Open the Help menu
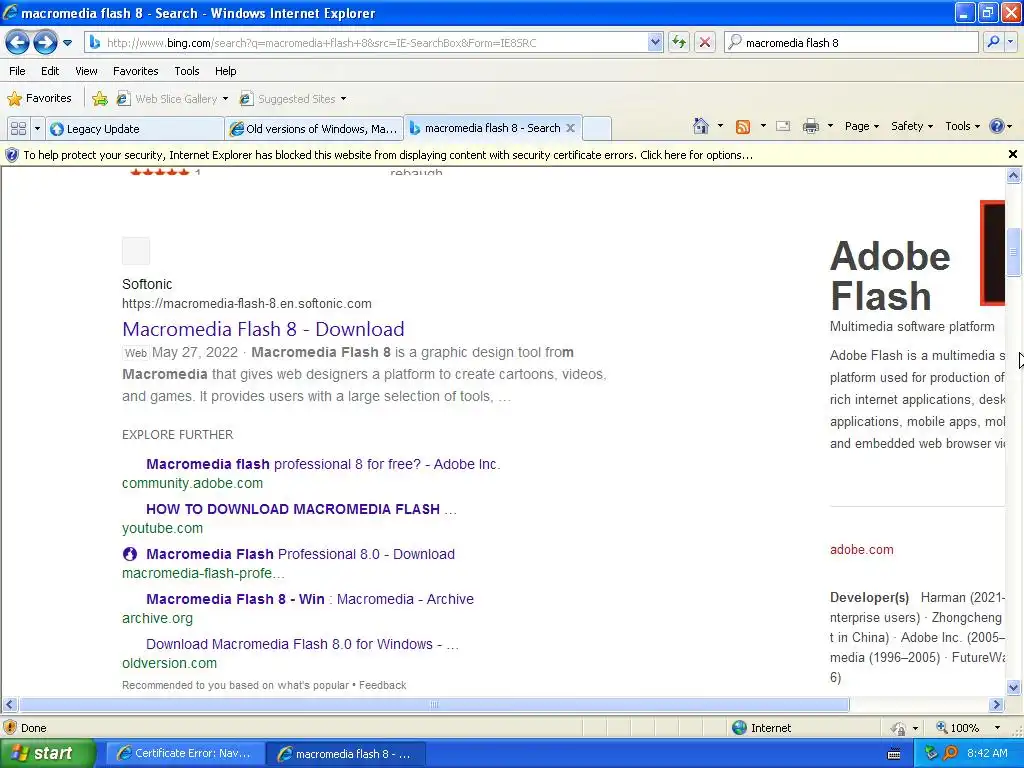This screenshot has width=1024, height=768. [x=226, y=71]
